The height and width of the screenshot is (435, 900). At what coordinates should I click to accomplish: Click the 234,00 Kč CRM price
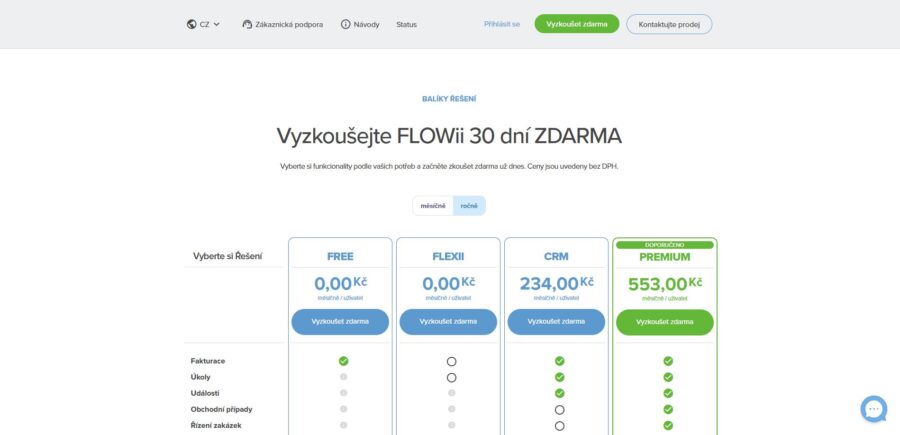(556, 283)
